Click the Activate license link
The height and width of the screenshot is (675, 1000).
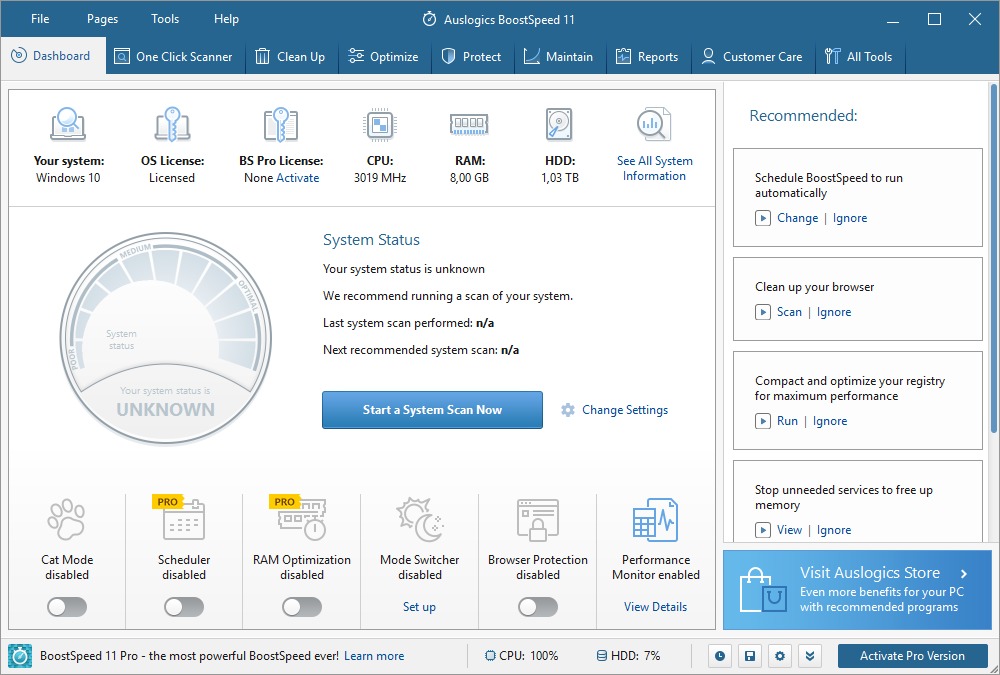click(298, 178)
